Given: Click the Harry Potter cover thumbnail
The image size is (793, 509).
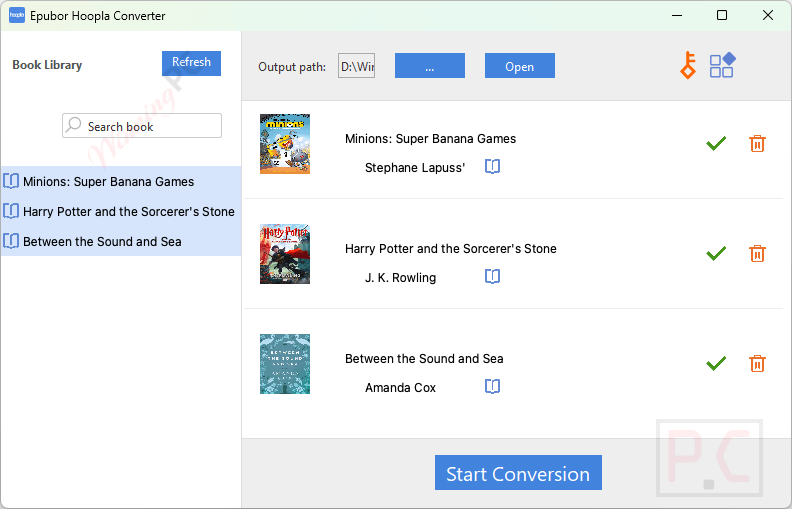Looking at the screenshot, I should (285, 254).
